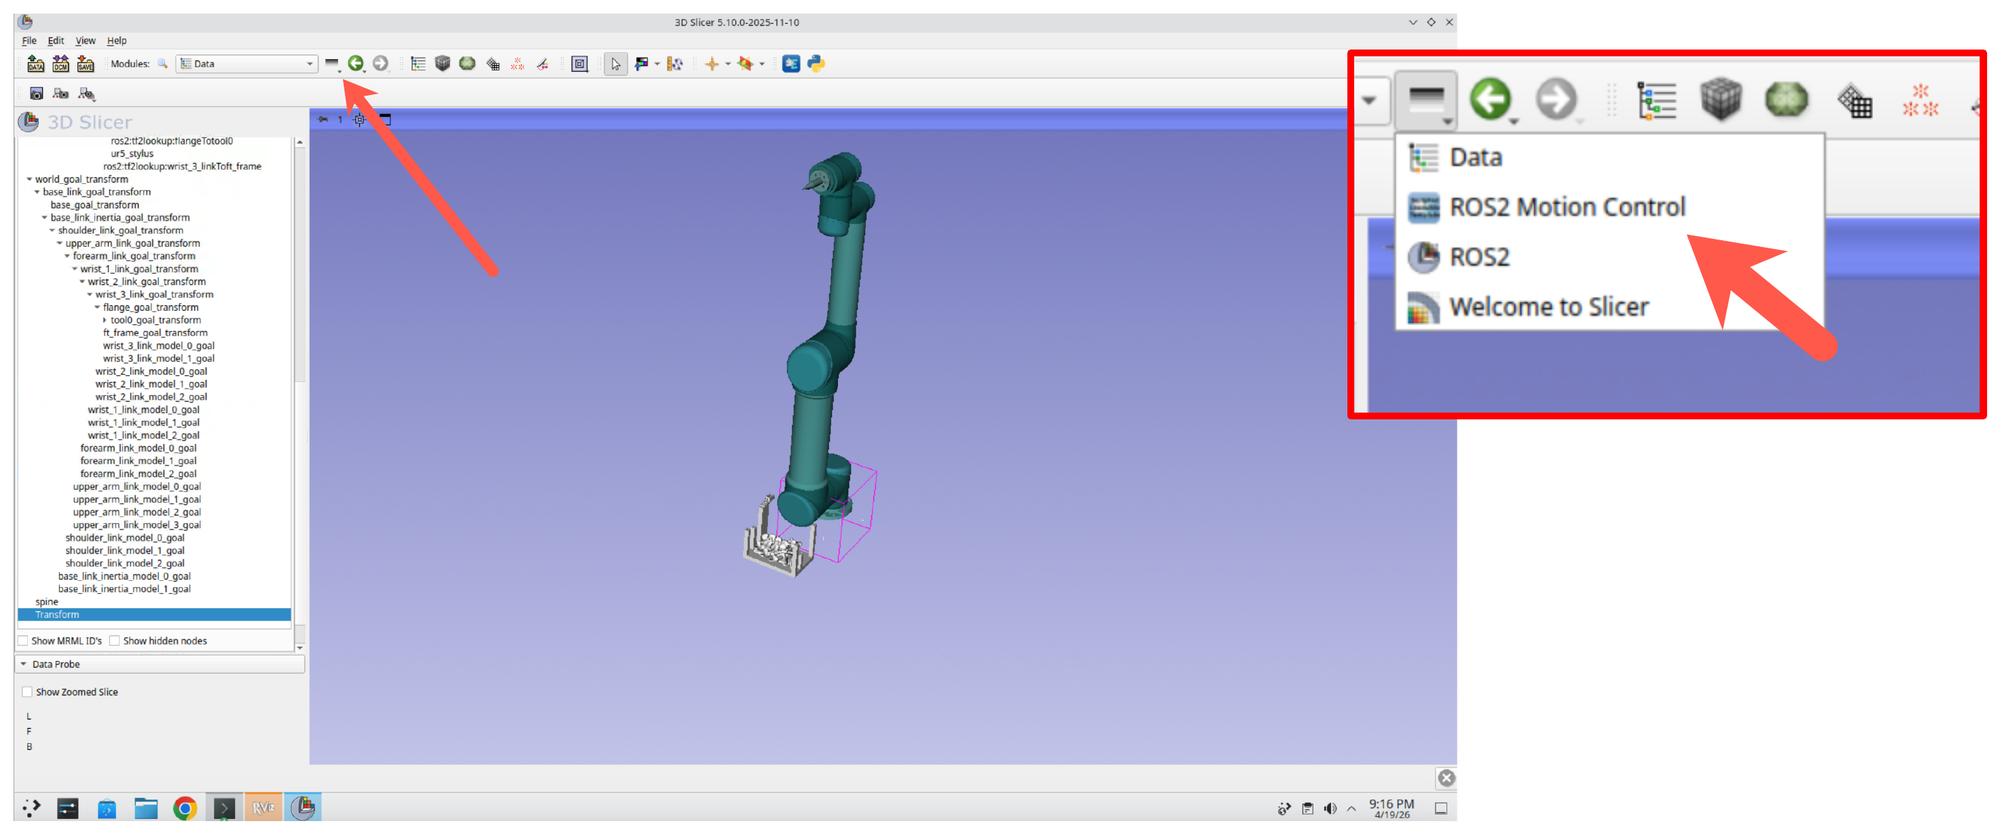Viewport: 2000px width, 834px height.
Task: Click the grey forward module arrow
Action: (380, 64)
